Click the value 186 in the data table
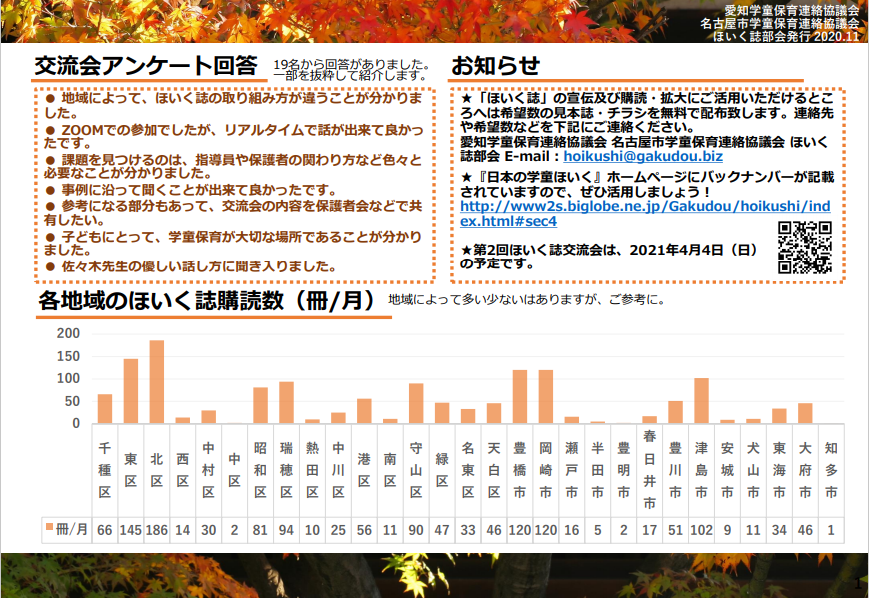 (156, 527)
